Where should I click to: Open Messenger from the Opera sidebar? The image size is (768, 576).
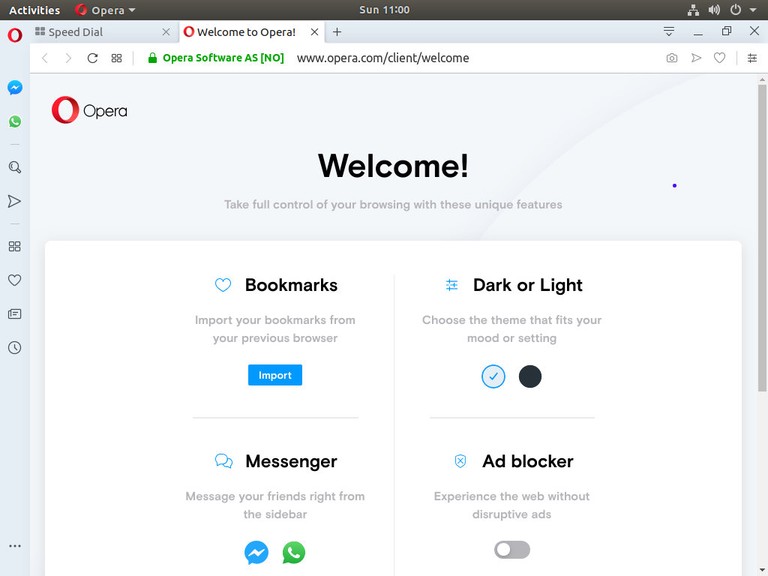(15, 88)
